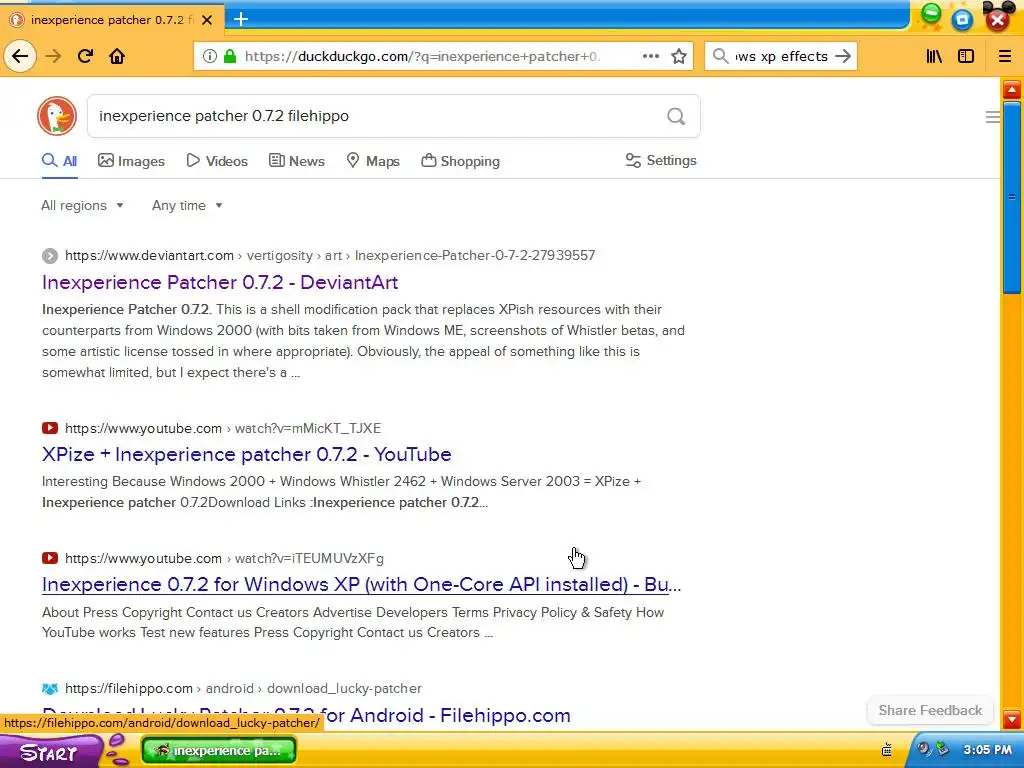1024x768 pixels.
Task: Click the green minimize window button
Action: (x=931, y=14)
